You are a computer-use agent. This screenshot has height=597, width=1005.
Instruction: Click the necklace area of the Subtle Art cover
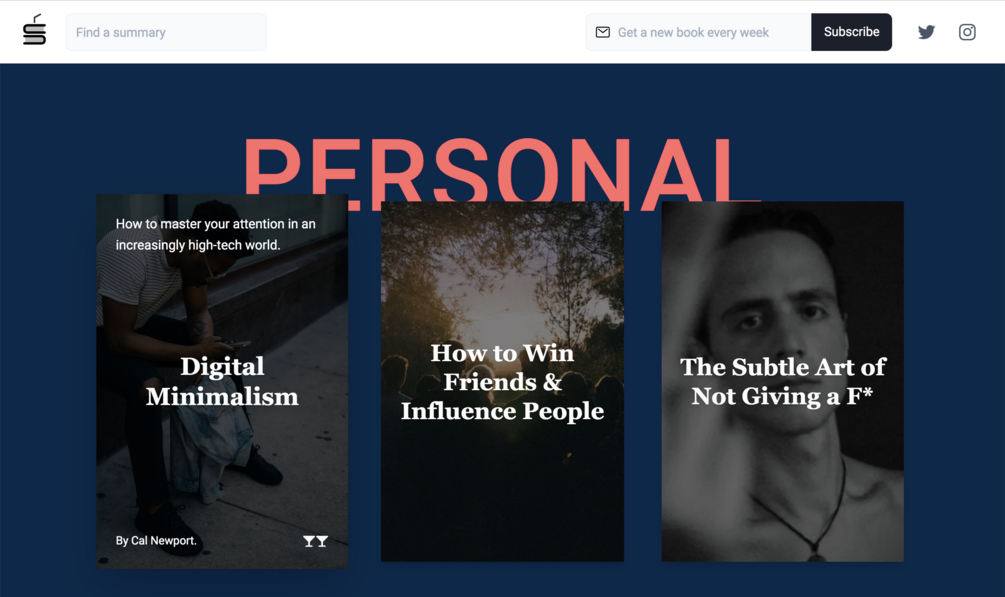(x=801, y=513)
